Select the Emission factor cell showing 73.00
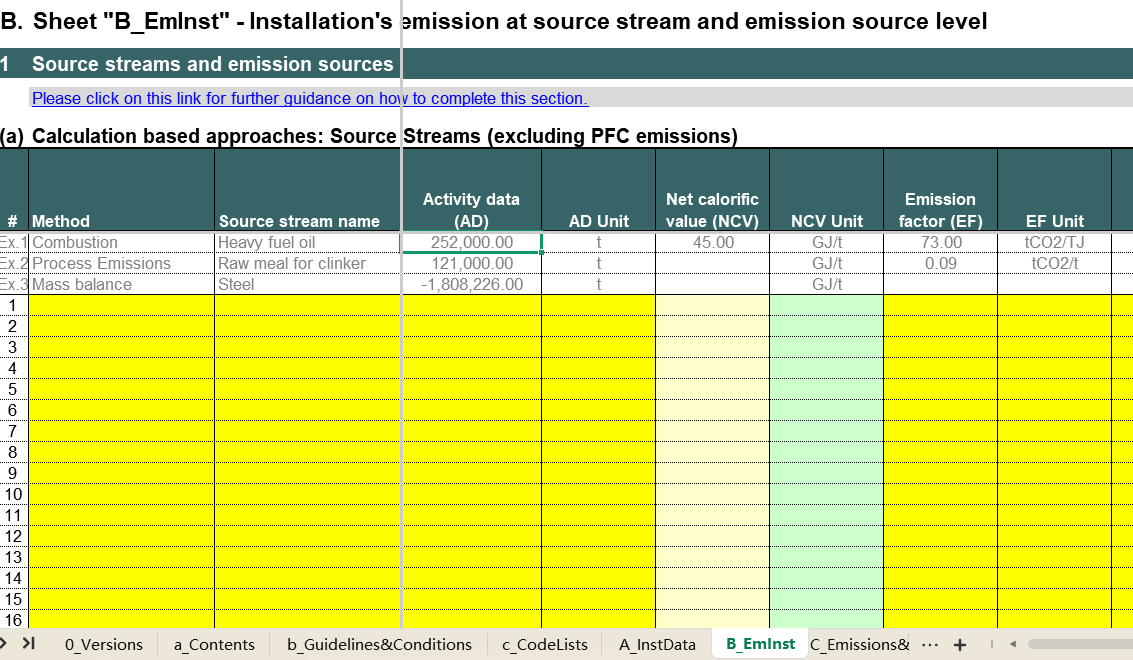Viewport: 1133px width, 660px height. 939,242
